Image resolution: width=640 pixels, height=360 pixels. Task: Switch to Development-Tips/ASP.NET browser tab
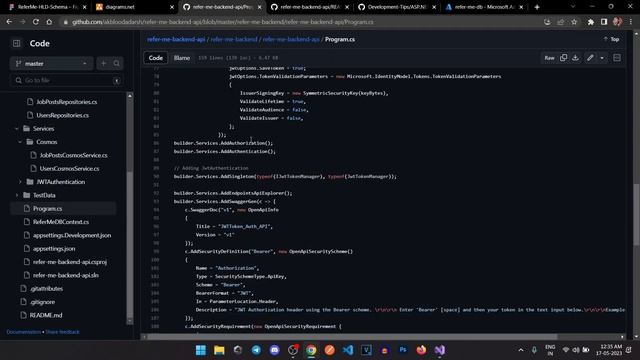tap(396, 7)
